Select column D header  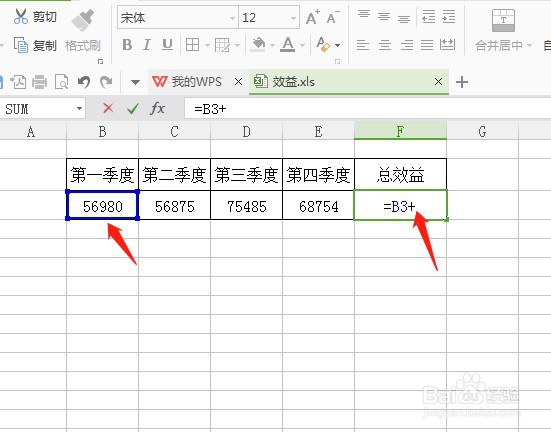pos(246,132)
